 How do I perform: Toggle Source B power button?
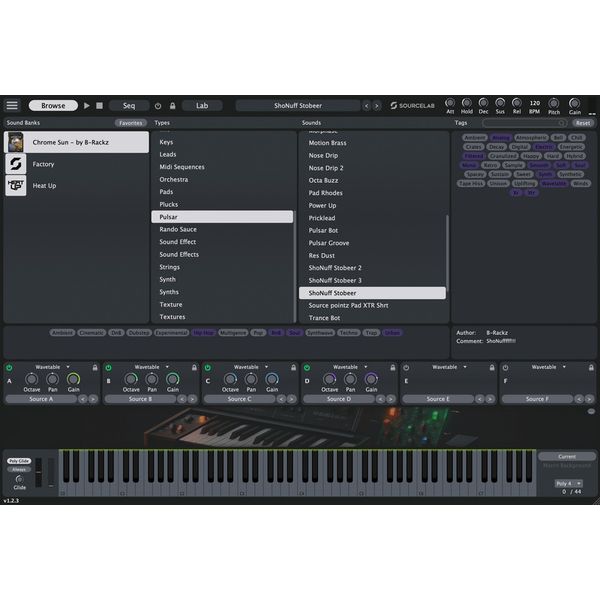tap(109, 368)
